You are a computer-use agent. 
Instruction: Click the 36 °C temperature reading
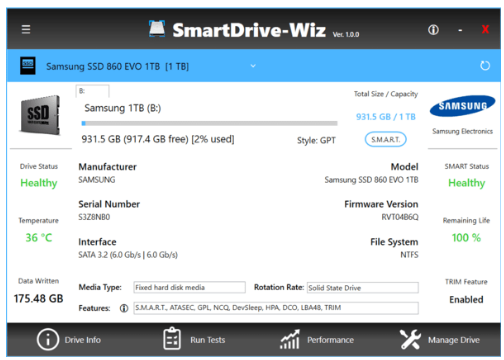[39, 238]
